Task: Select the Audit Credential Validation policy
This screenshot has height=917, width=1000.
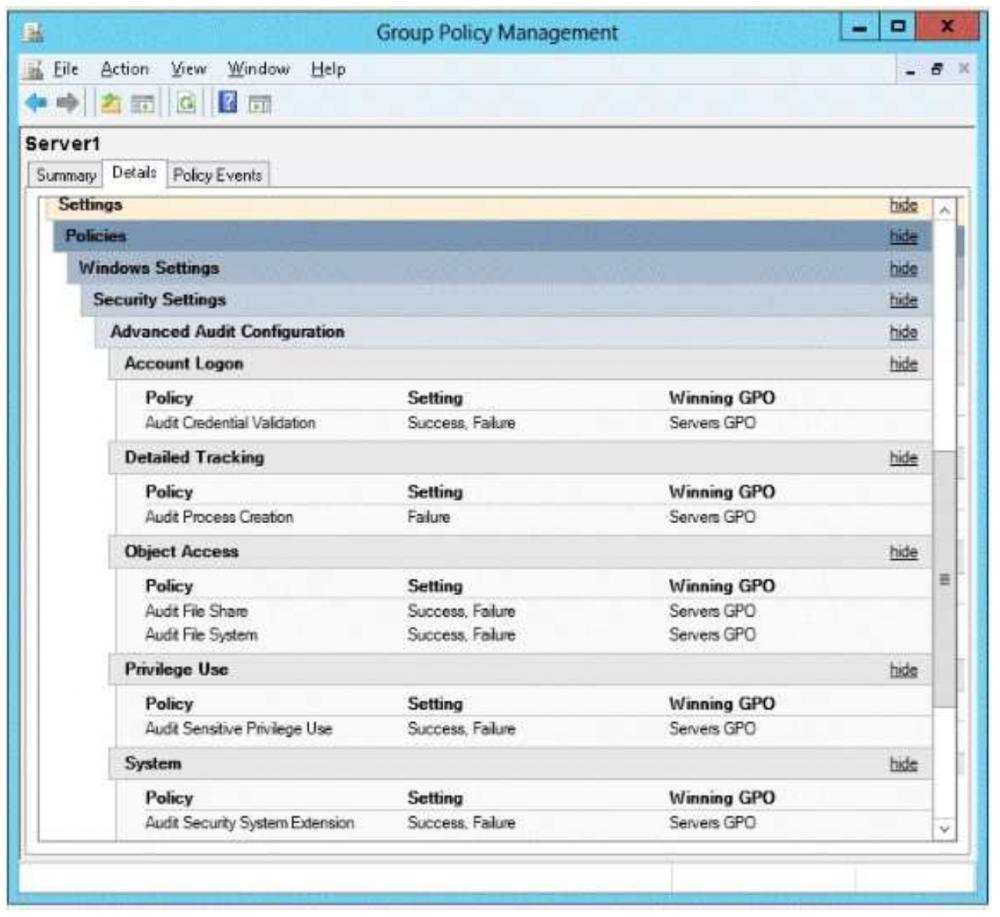Action: pyautogui.click(x=230, y=423)
